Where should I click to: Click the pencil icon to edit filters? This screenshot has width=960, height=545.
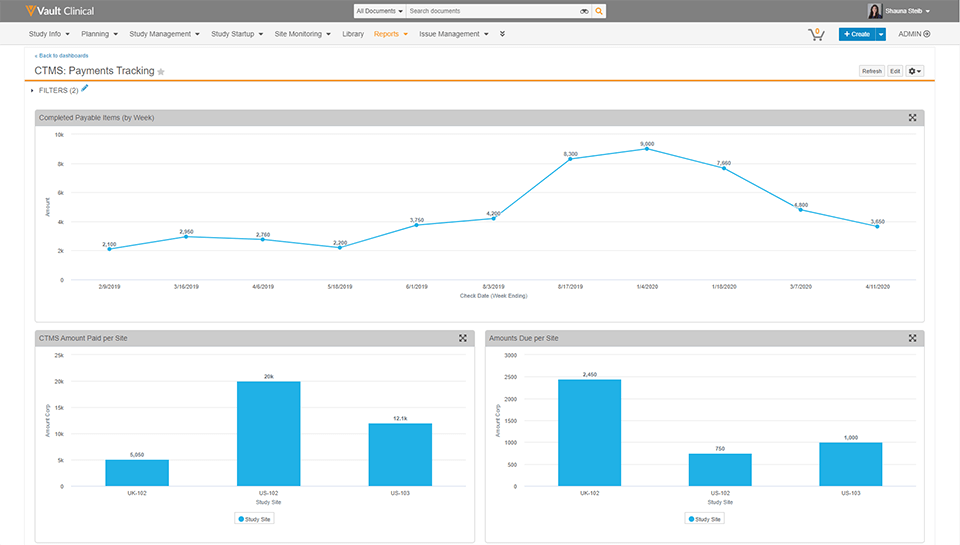pyautogui.click(x=85, y=89)
